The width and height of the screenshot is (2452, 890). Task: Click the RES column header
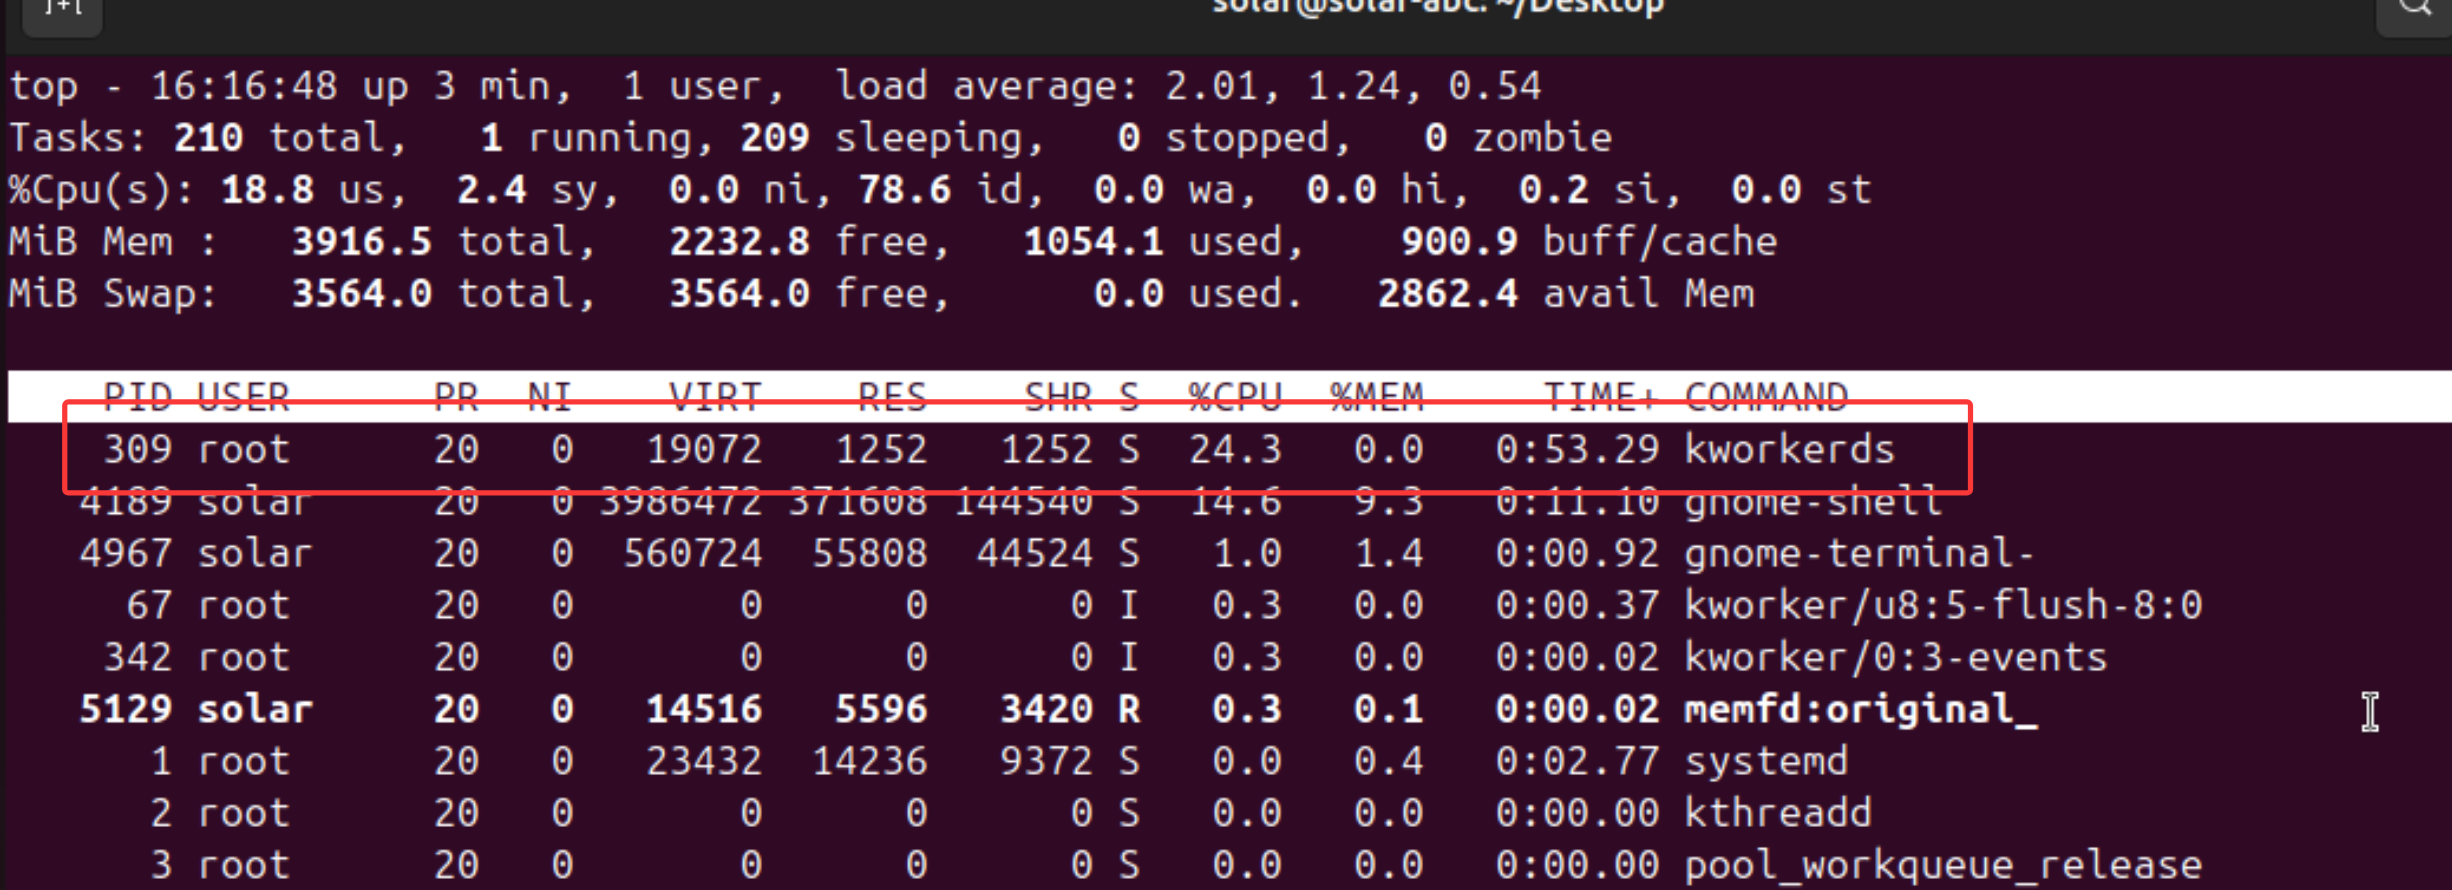892,397
